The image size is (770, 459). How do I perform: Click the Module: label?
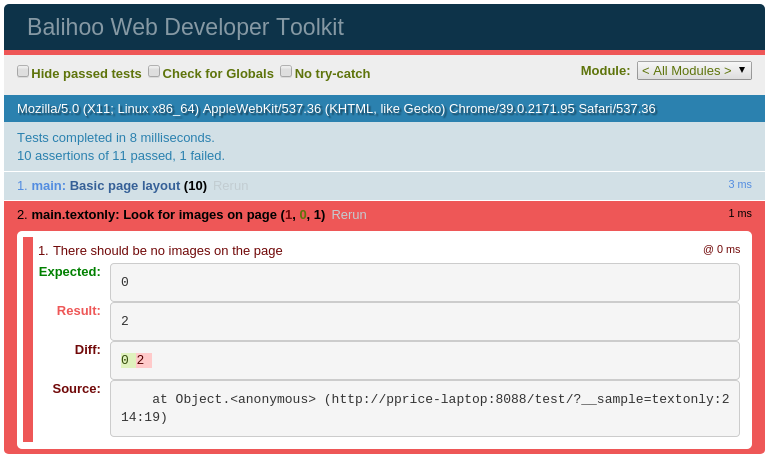coord(605,71)
